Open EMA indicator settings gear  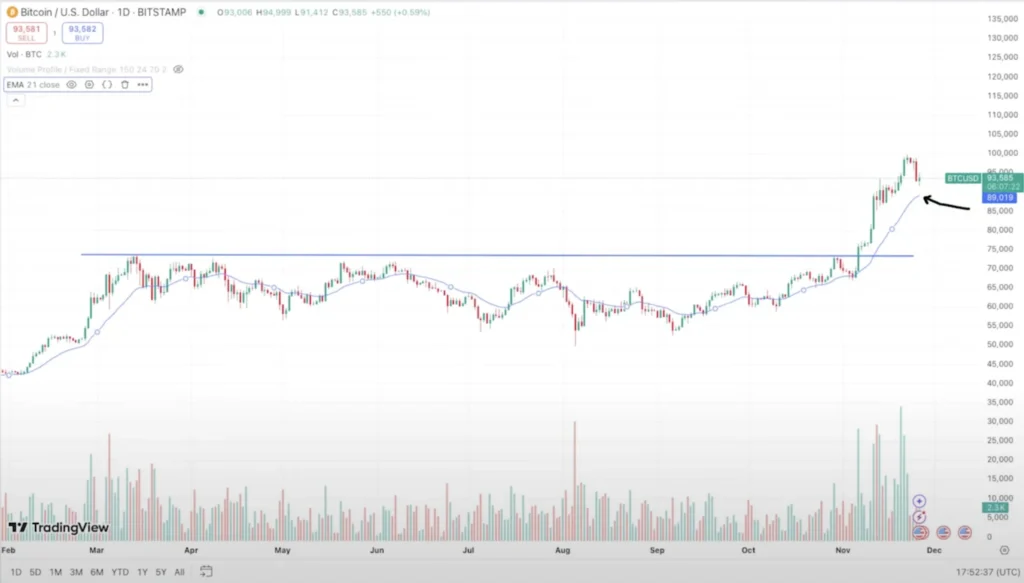point(89,85)
